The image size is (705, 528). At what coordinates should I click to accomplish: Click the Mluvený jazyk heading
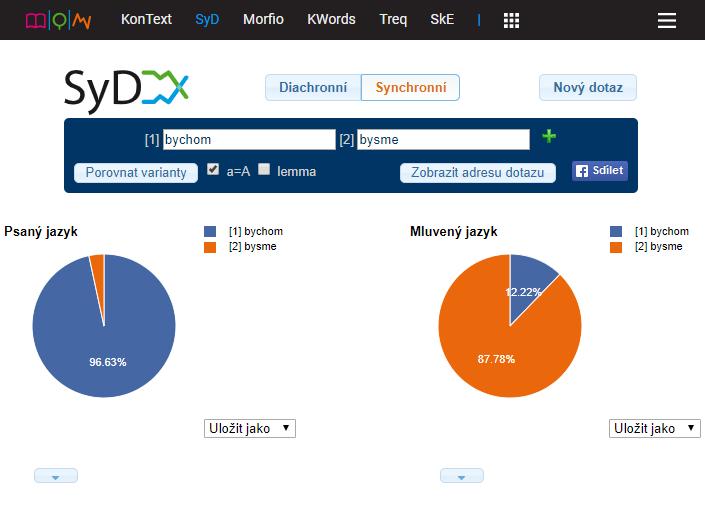(454, 232)
